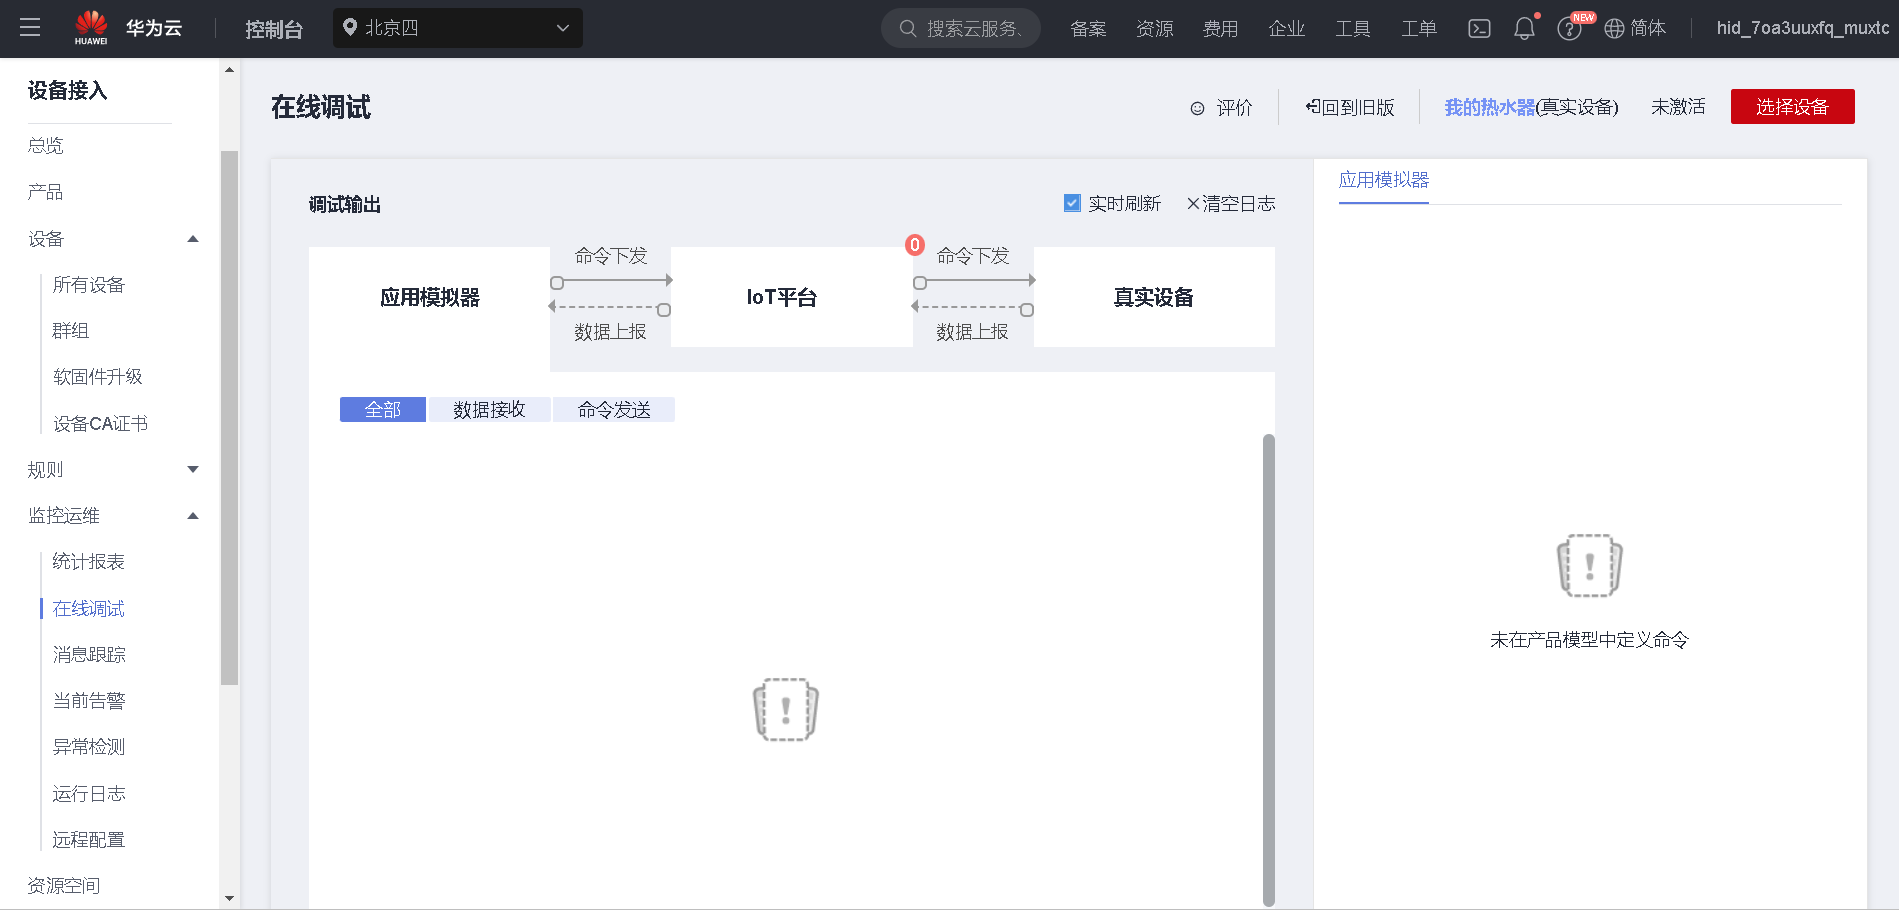The image size is (1899, 910).
Task: Open 总览 in the sidebar
Action: coord(46,145)
